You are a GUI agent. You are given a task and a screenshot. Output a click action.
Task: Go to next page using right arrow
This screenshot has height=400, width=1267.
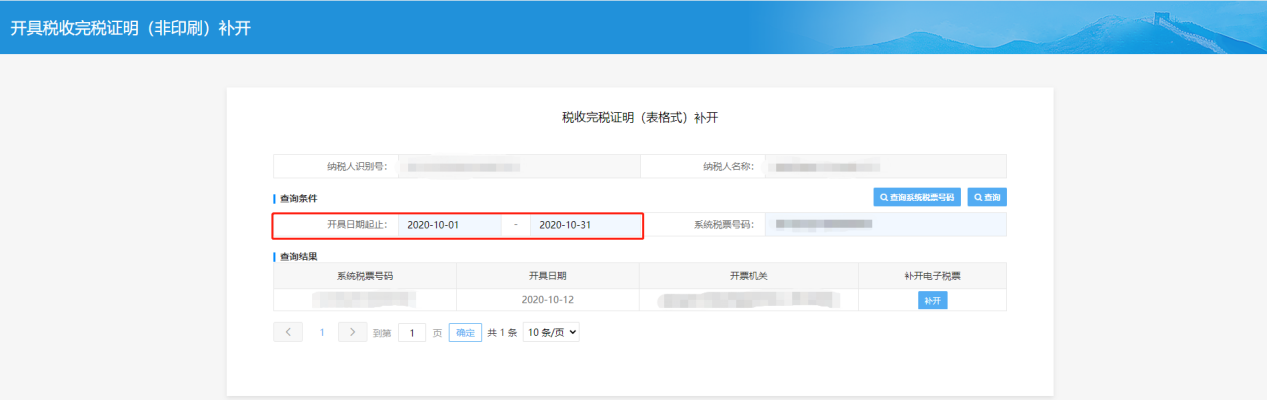pyautogui.click(x=353, y=332)
